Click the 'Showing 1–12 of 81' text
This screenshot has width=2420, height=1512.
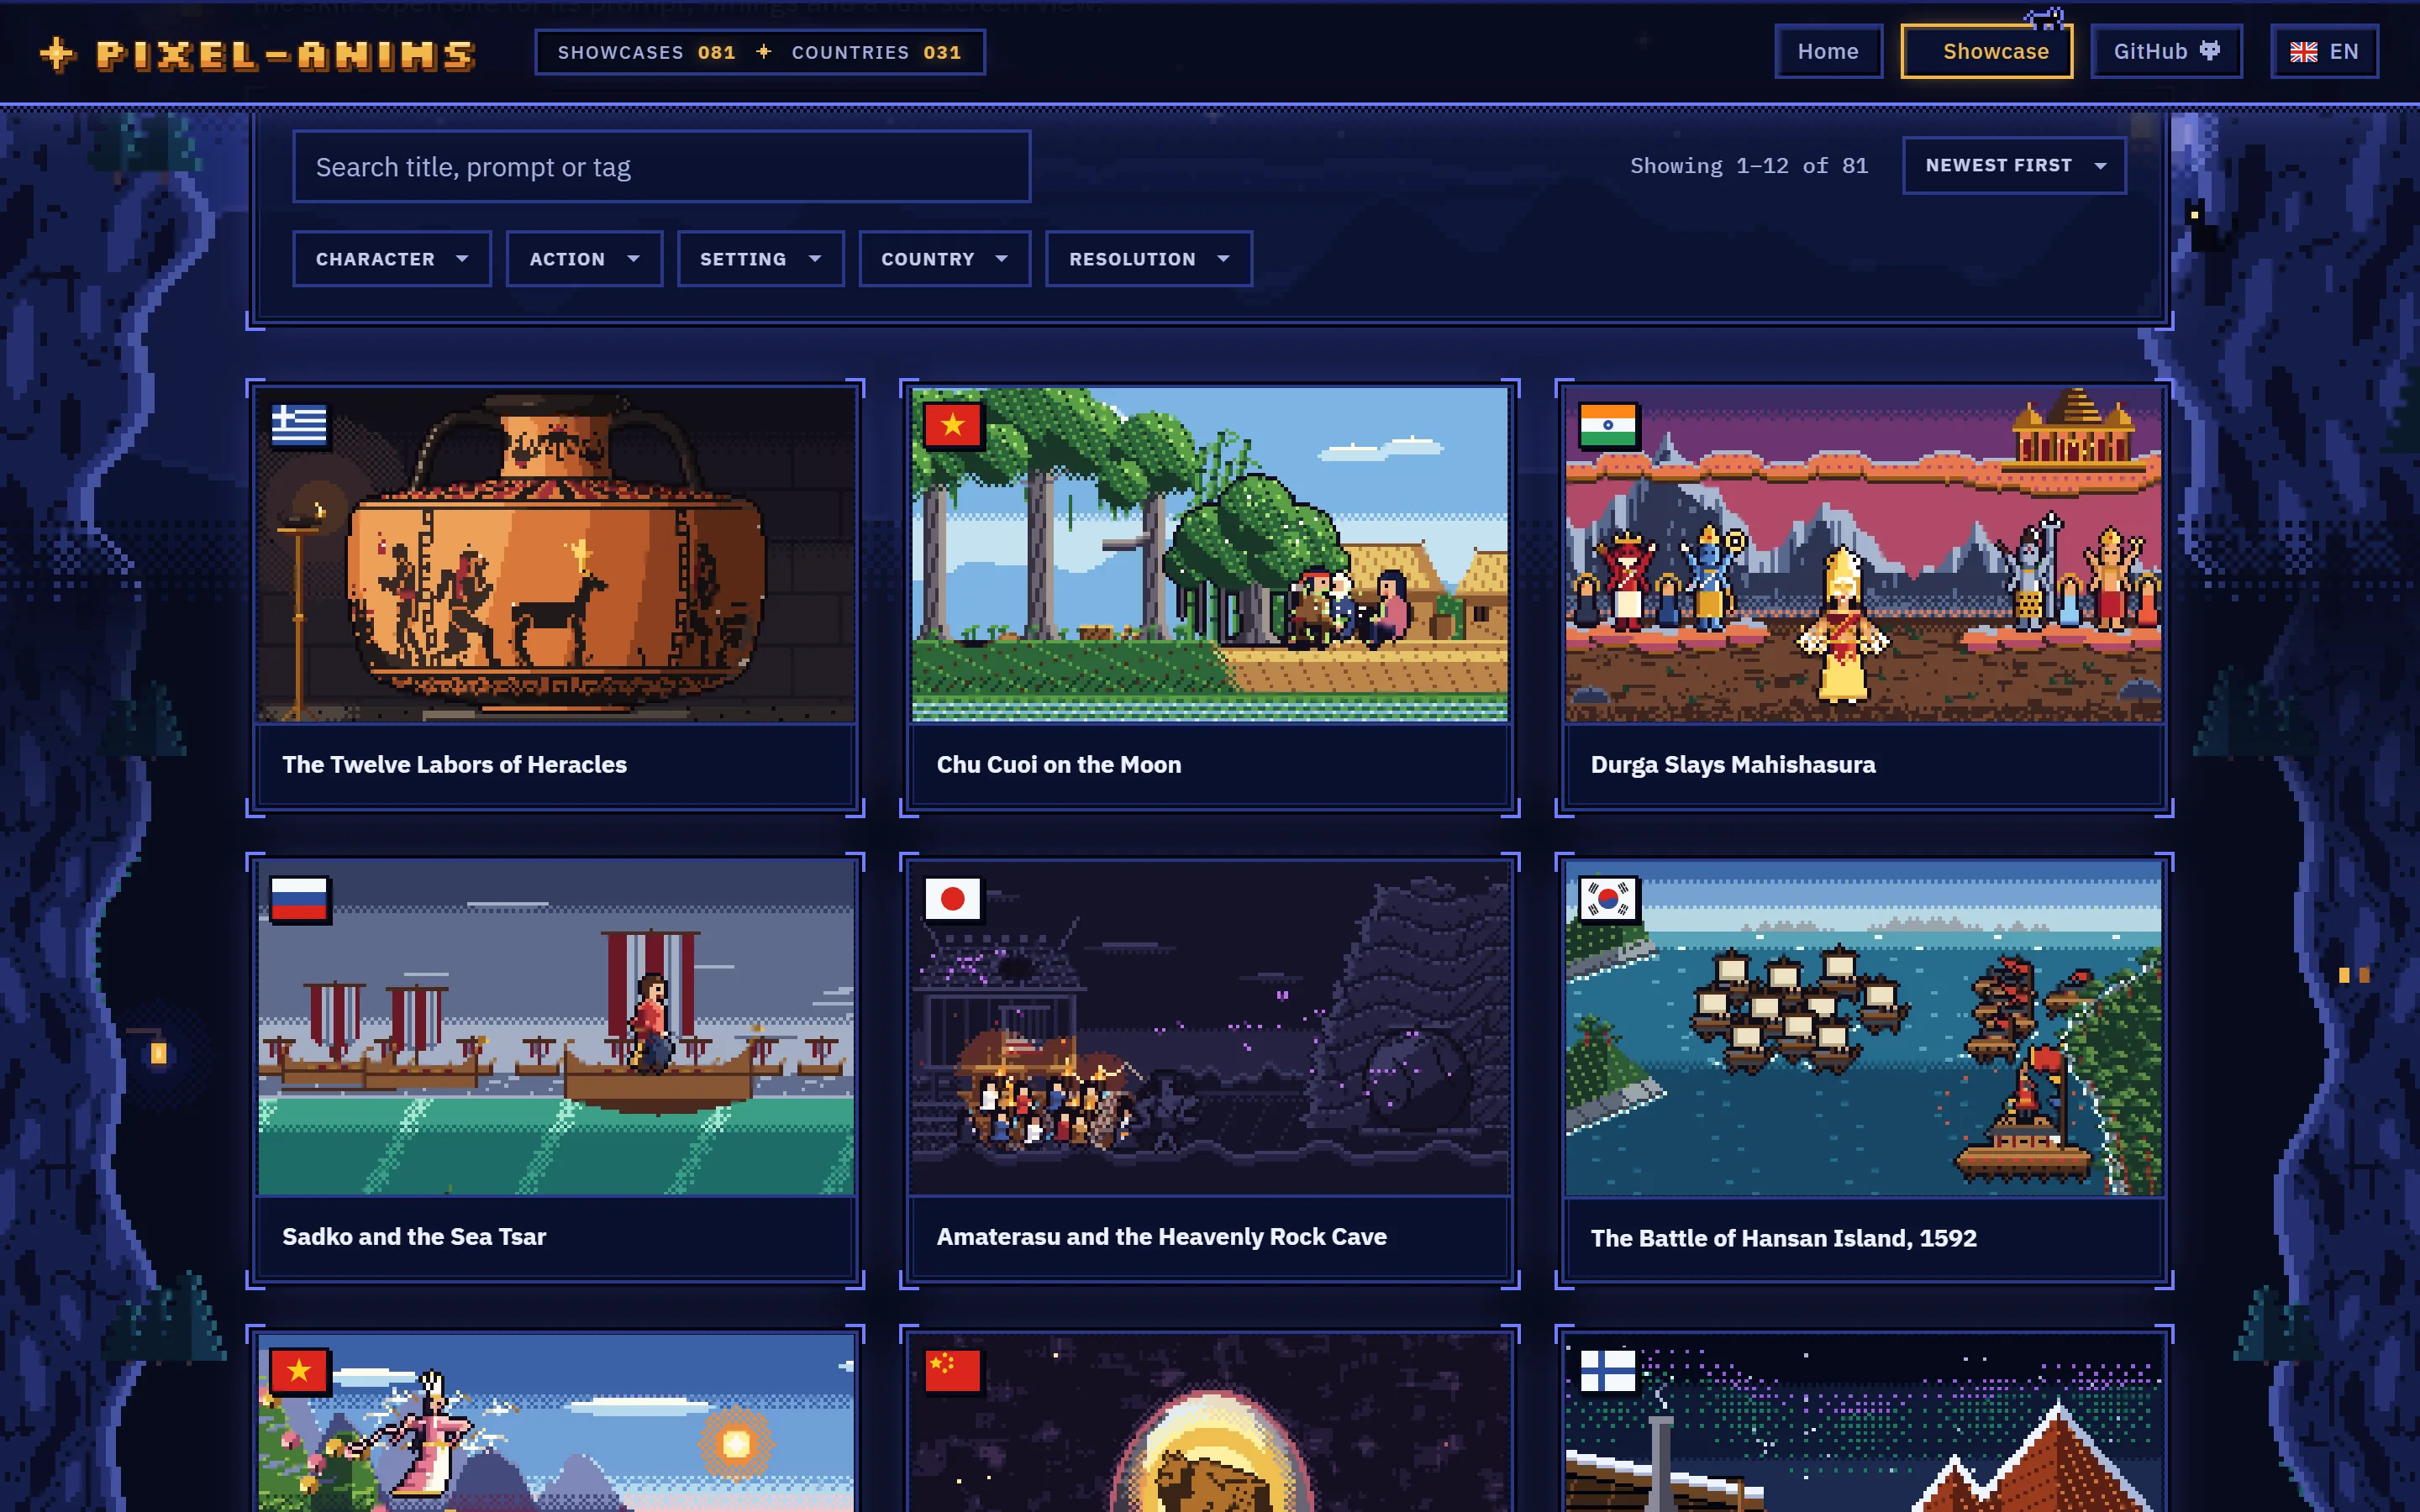(x=1748, y=166)
